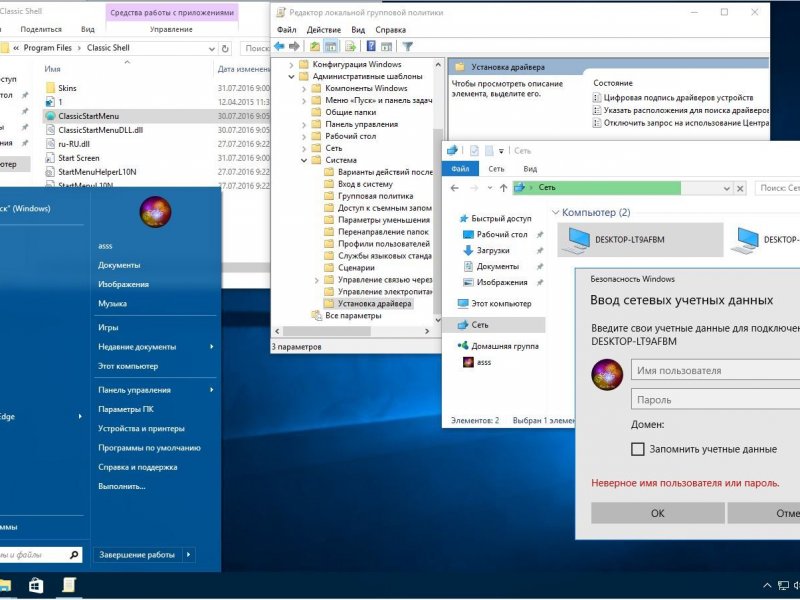Open Run from the start menu
This screenshot has width=800, height=600.
coord(121,486)
